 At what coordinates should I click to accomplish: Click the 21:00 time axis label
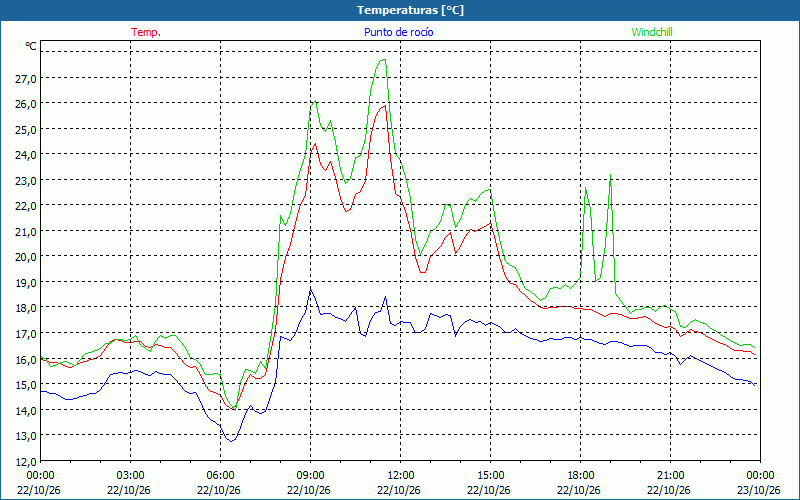tap(670, 475)
